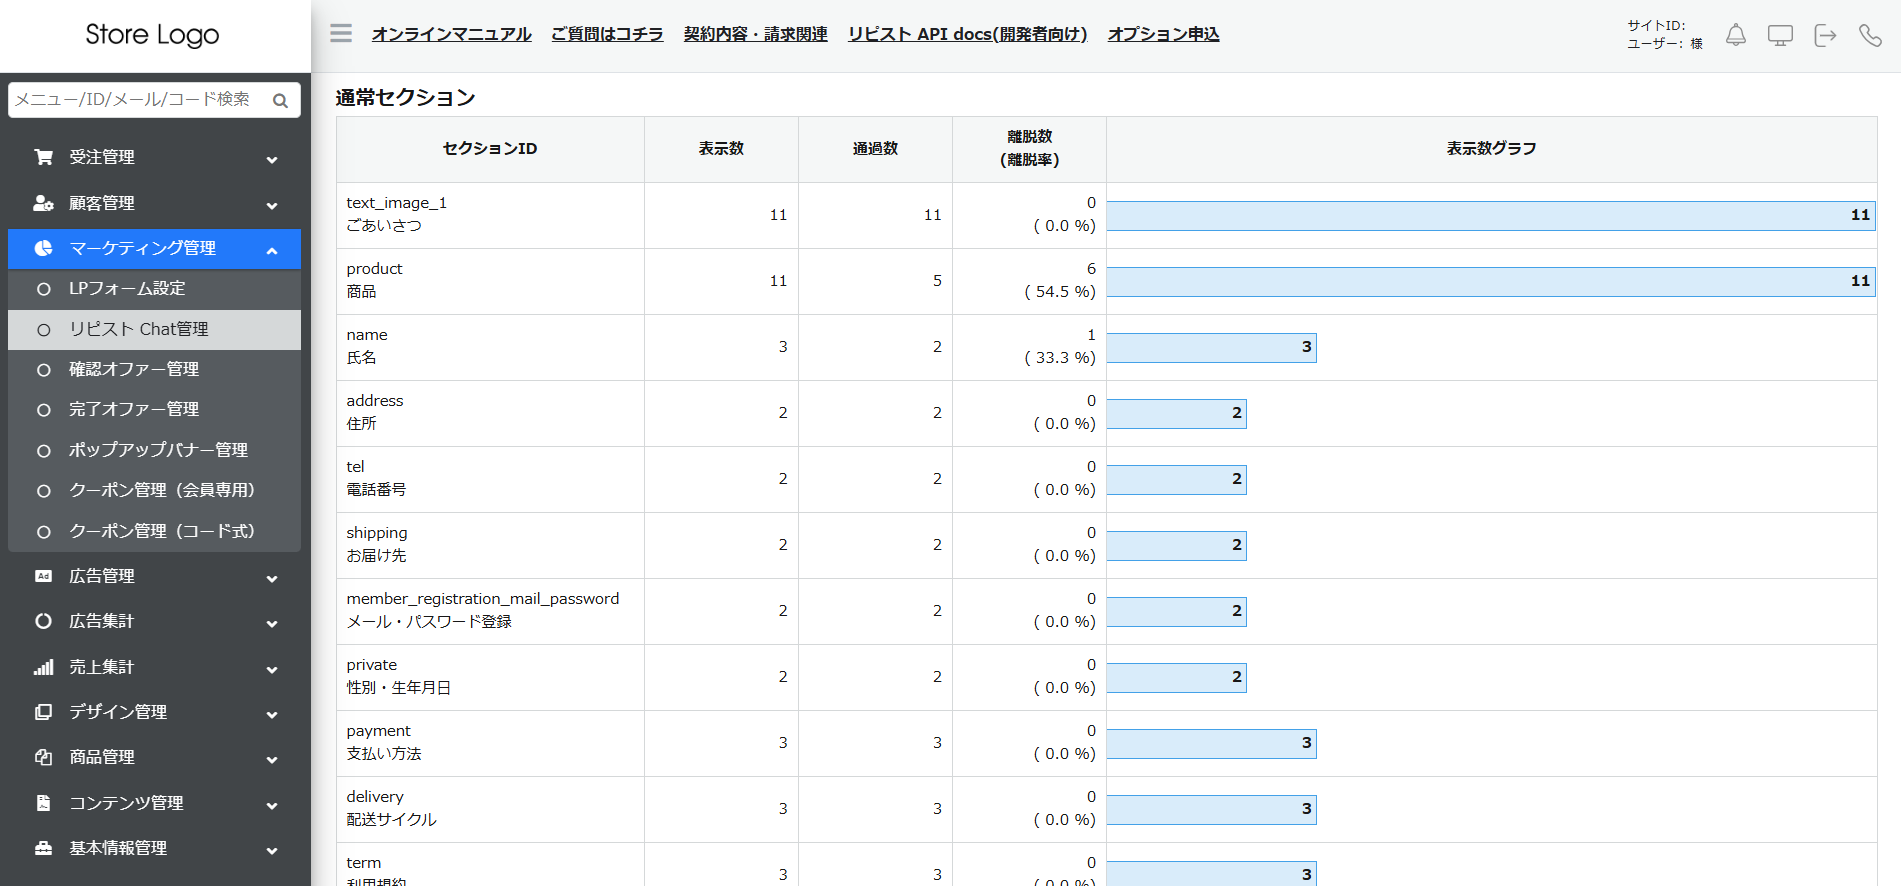Click the 離脱数(離脱率) column header
Screen dimensions: 1901x886
(x=1029, y=149)
